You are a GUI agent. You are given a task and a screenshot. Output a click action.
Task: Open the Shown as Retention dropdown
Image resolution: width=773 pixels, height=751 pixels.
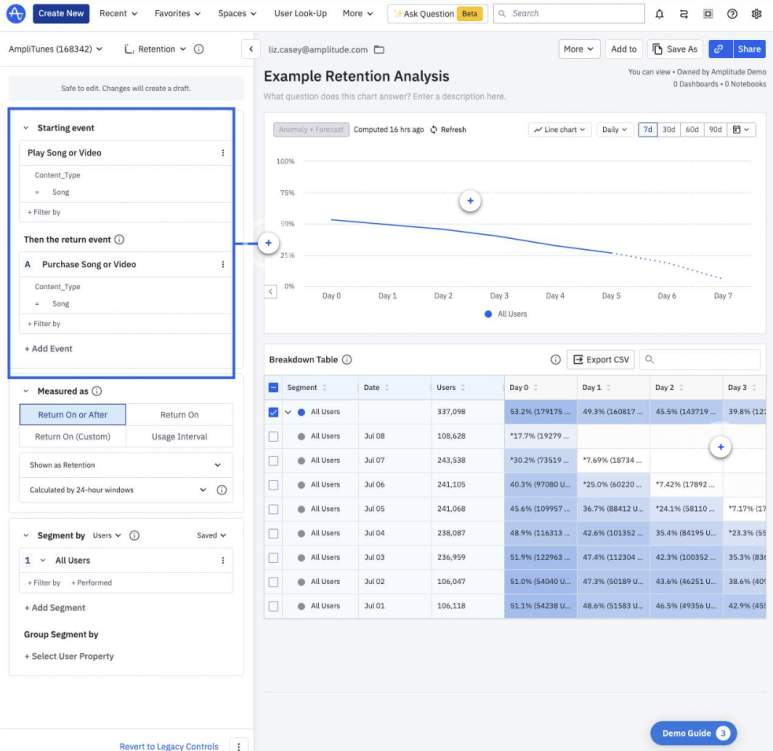126,465
